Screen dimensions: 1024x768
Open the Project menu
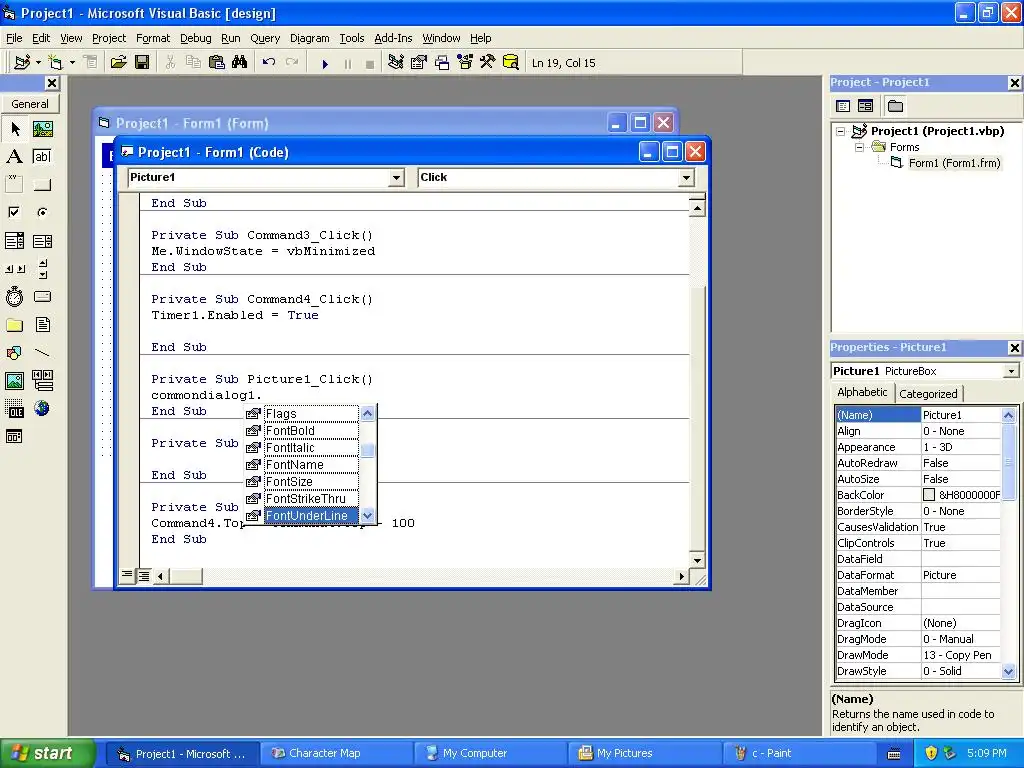point(108,38)
